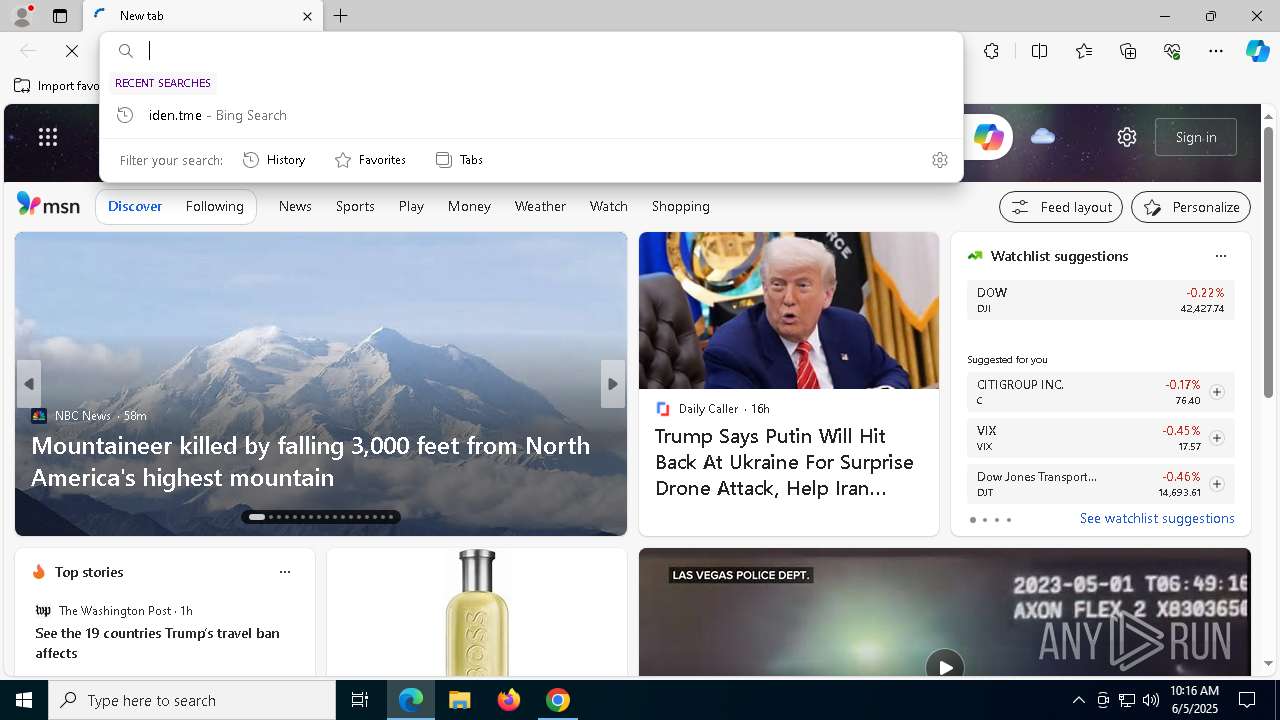Image resolution: width=1280 pixels, height=720 pixels.
Task: Open the Extensions icon
Action: 991,51
